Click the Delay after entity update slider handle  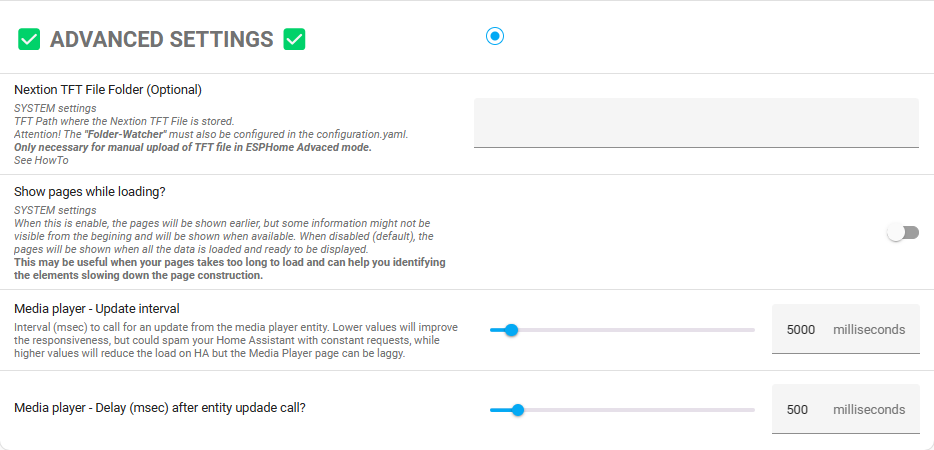(517, 409)
